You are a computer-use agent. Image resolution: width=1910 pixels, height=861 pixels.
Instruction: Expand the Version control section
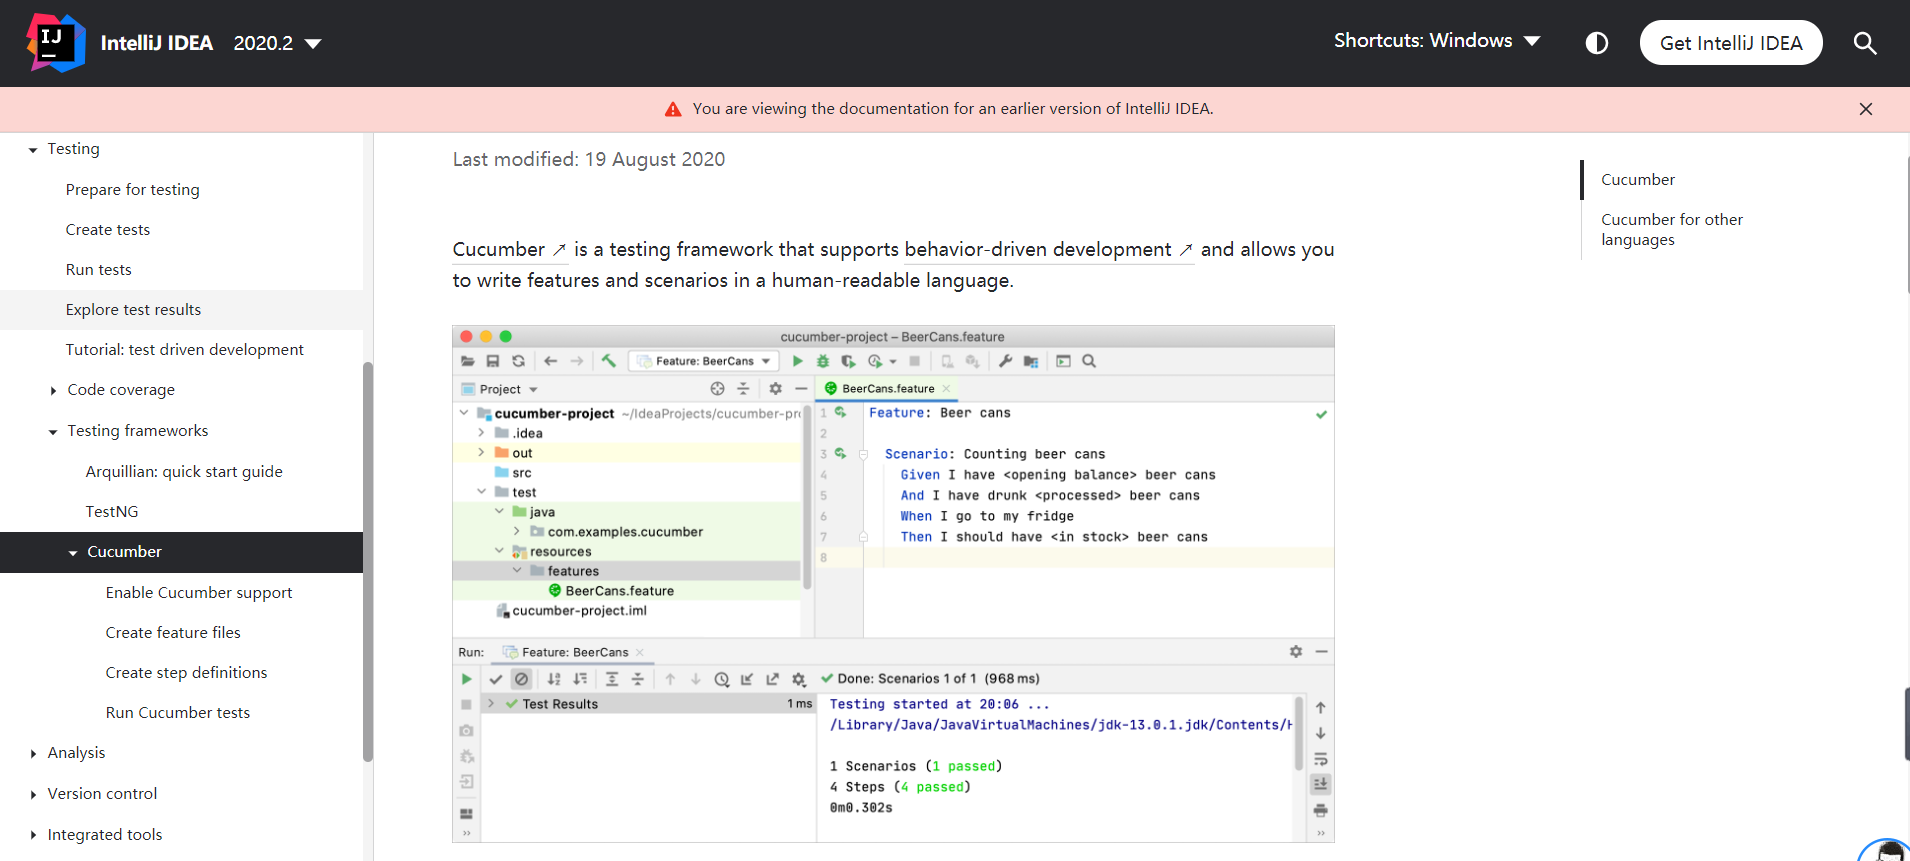tap(33, 795)
